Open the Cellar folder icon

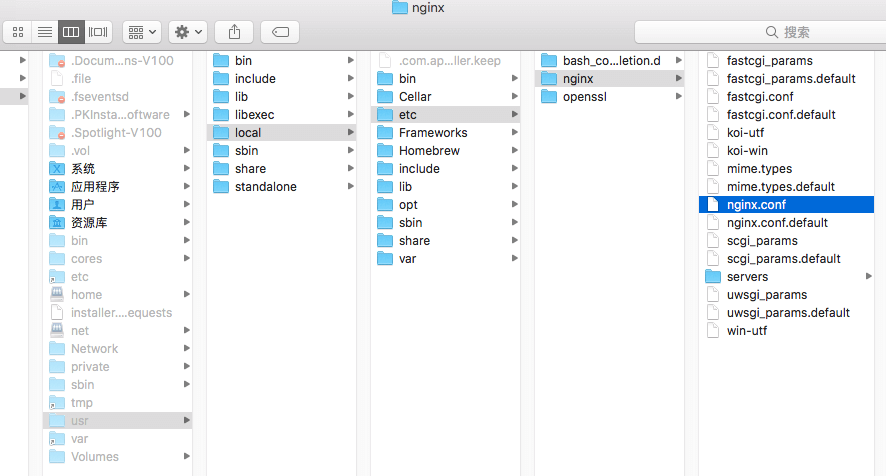(385, 97)
